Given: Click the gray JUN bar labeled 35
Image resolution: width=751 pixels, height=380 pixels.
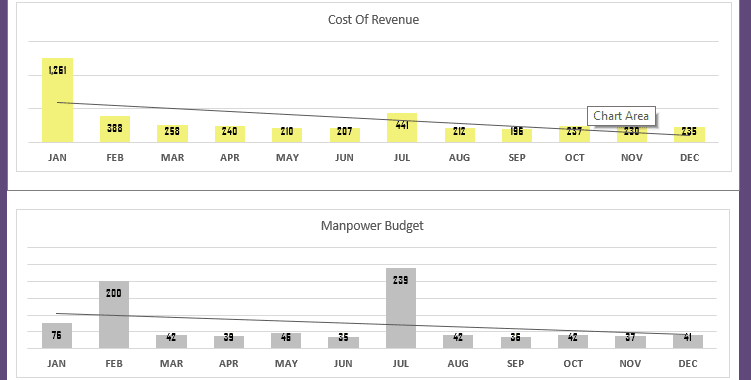Looking at the screenshot, I should point(343,343).
